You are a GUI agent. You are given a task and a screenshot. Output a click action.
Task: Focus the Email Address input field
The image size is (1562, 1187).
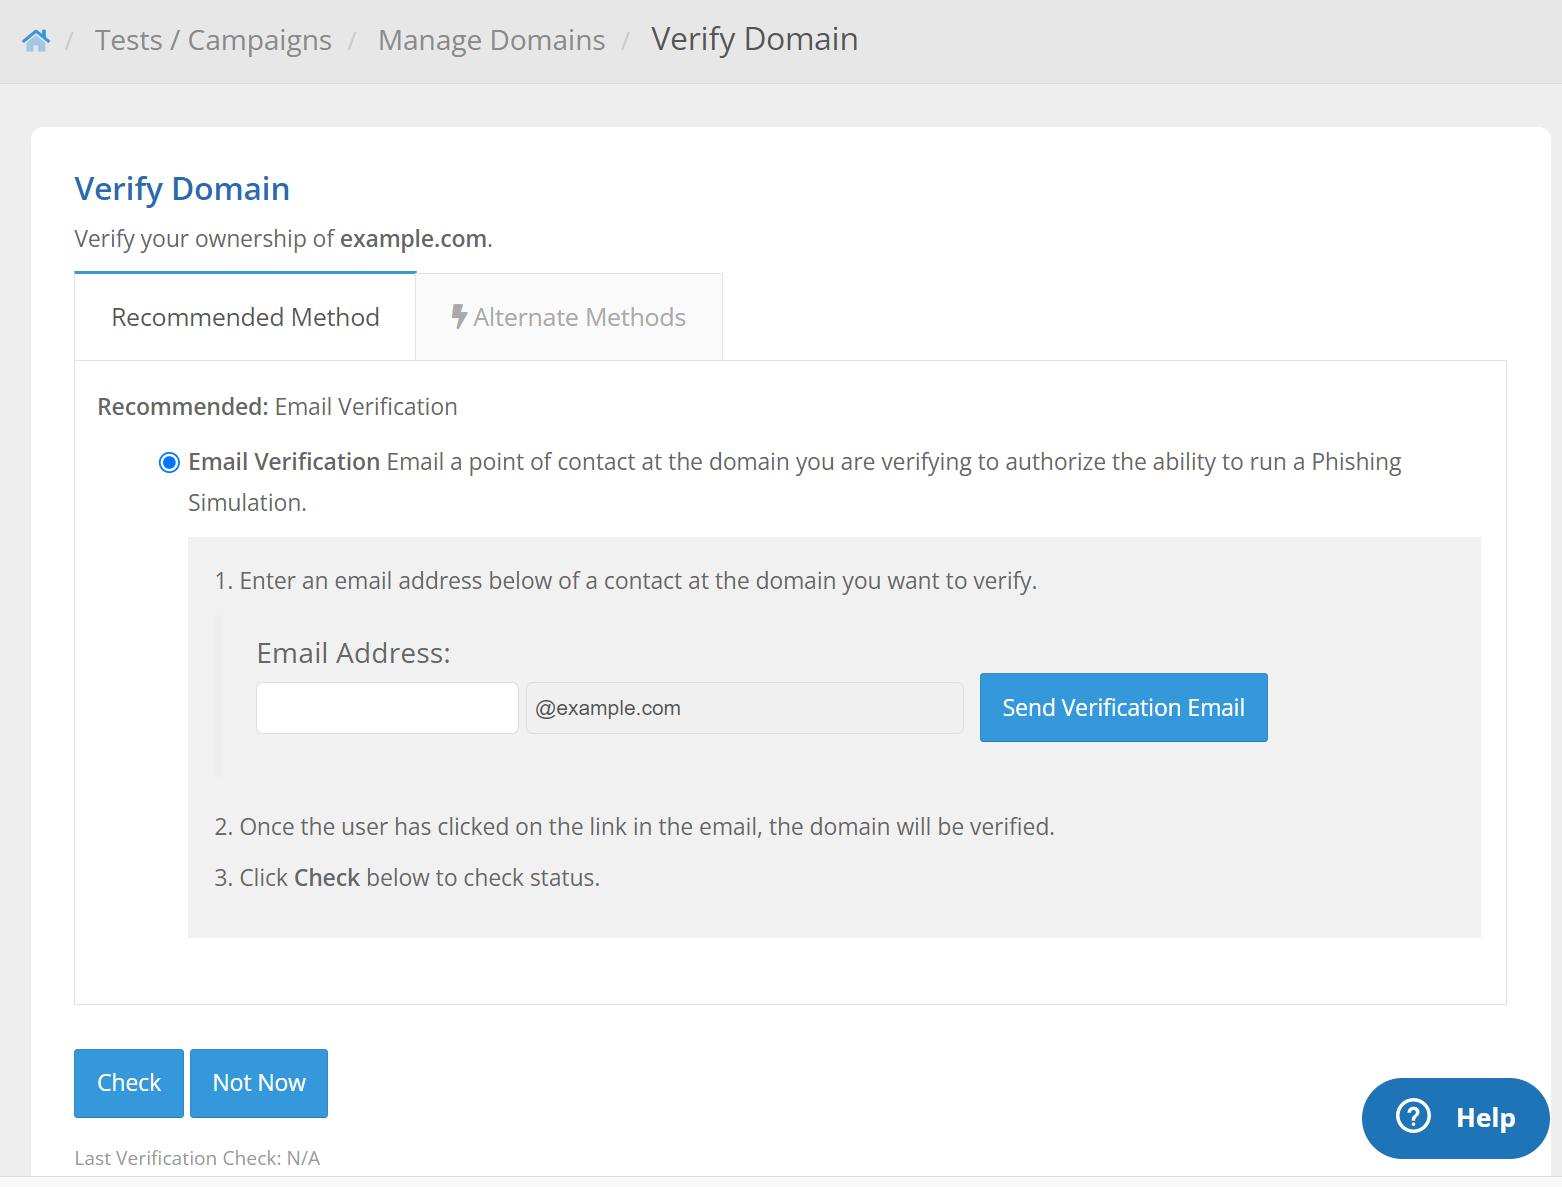387,708
